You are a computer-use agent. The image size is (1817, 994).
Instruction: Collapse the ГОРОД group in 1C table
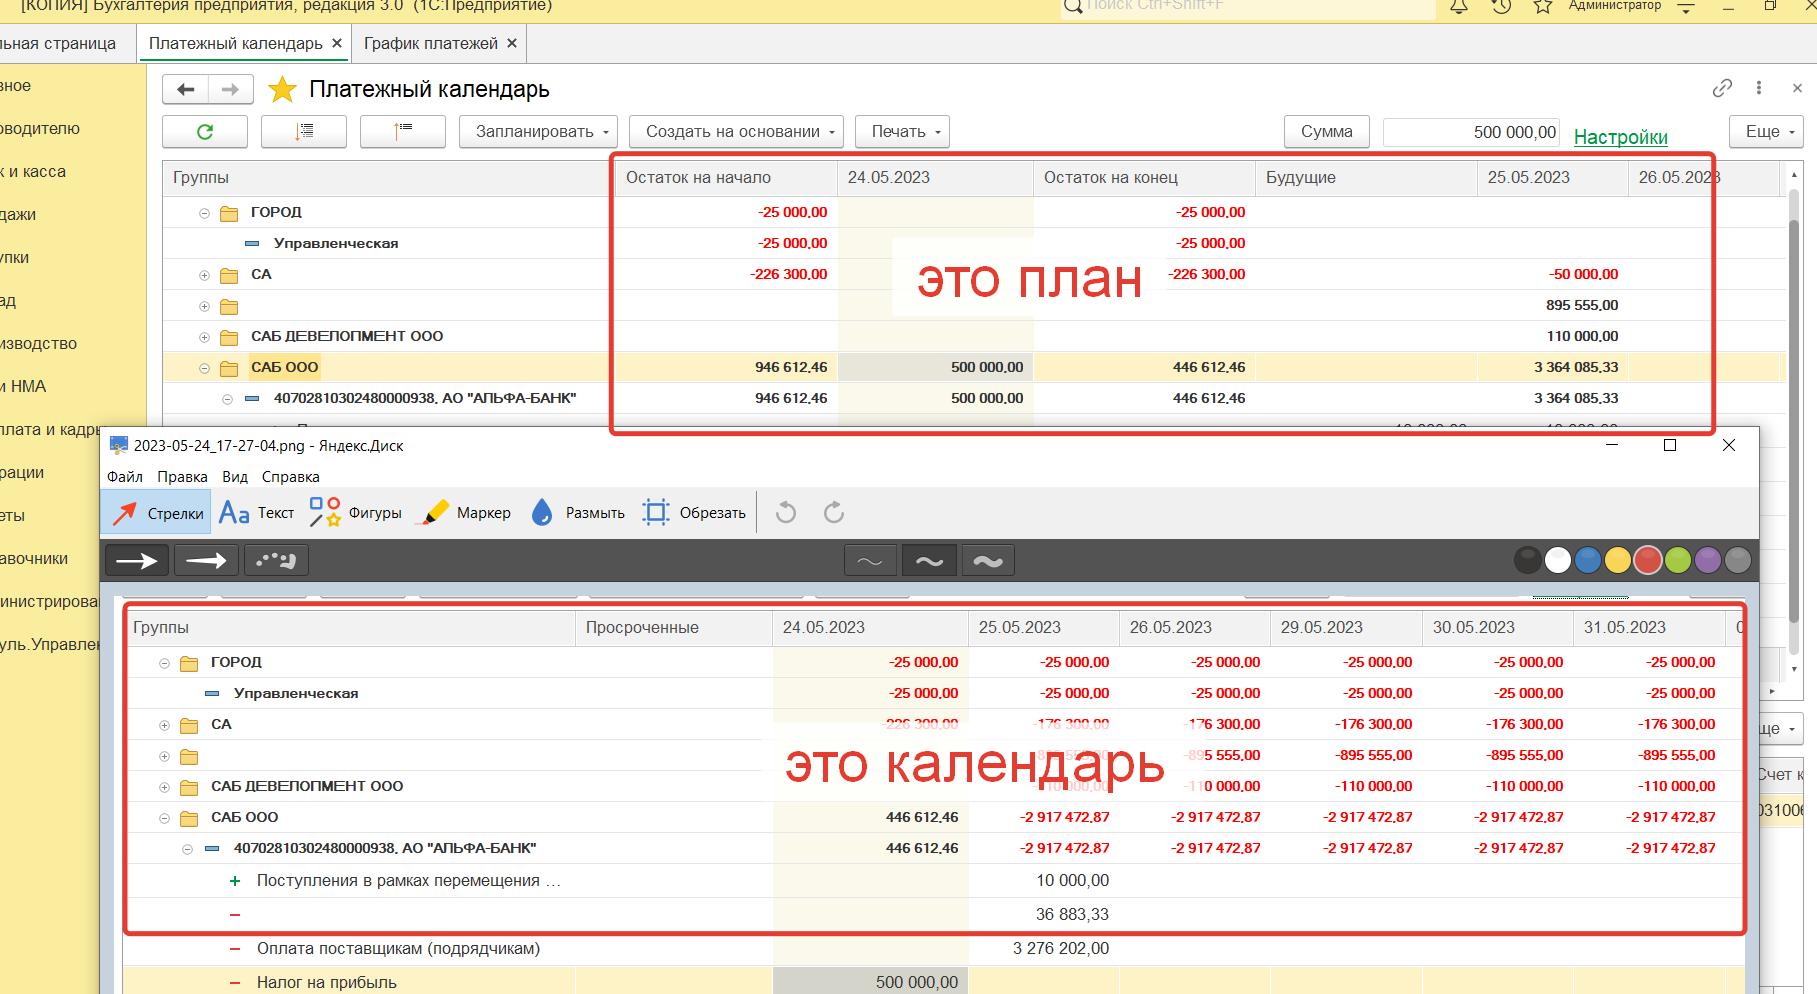[x=204, y=213]
